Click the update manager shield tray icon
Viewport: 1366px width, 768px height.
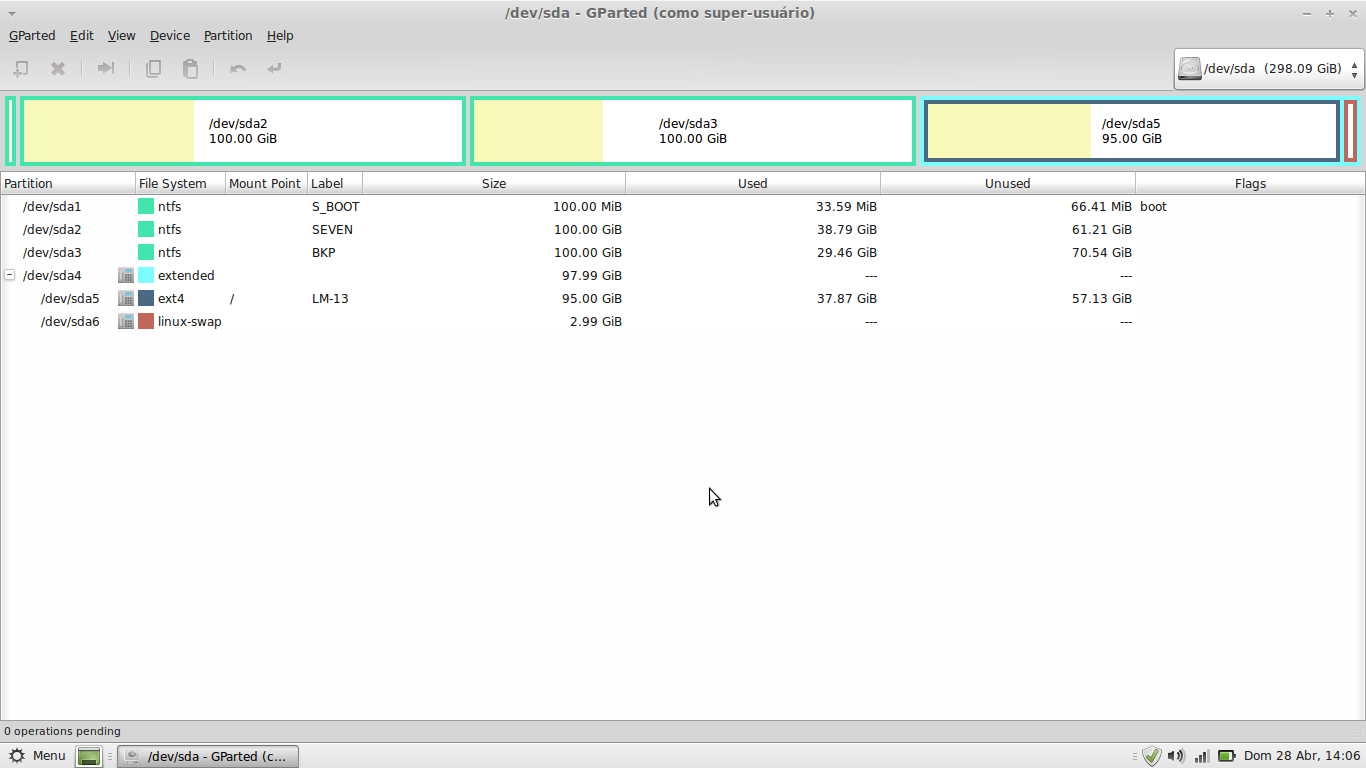(x=1152, y=756)
